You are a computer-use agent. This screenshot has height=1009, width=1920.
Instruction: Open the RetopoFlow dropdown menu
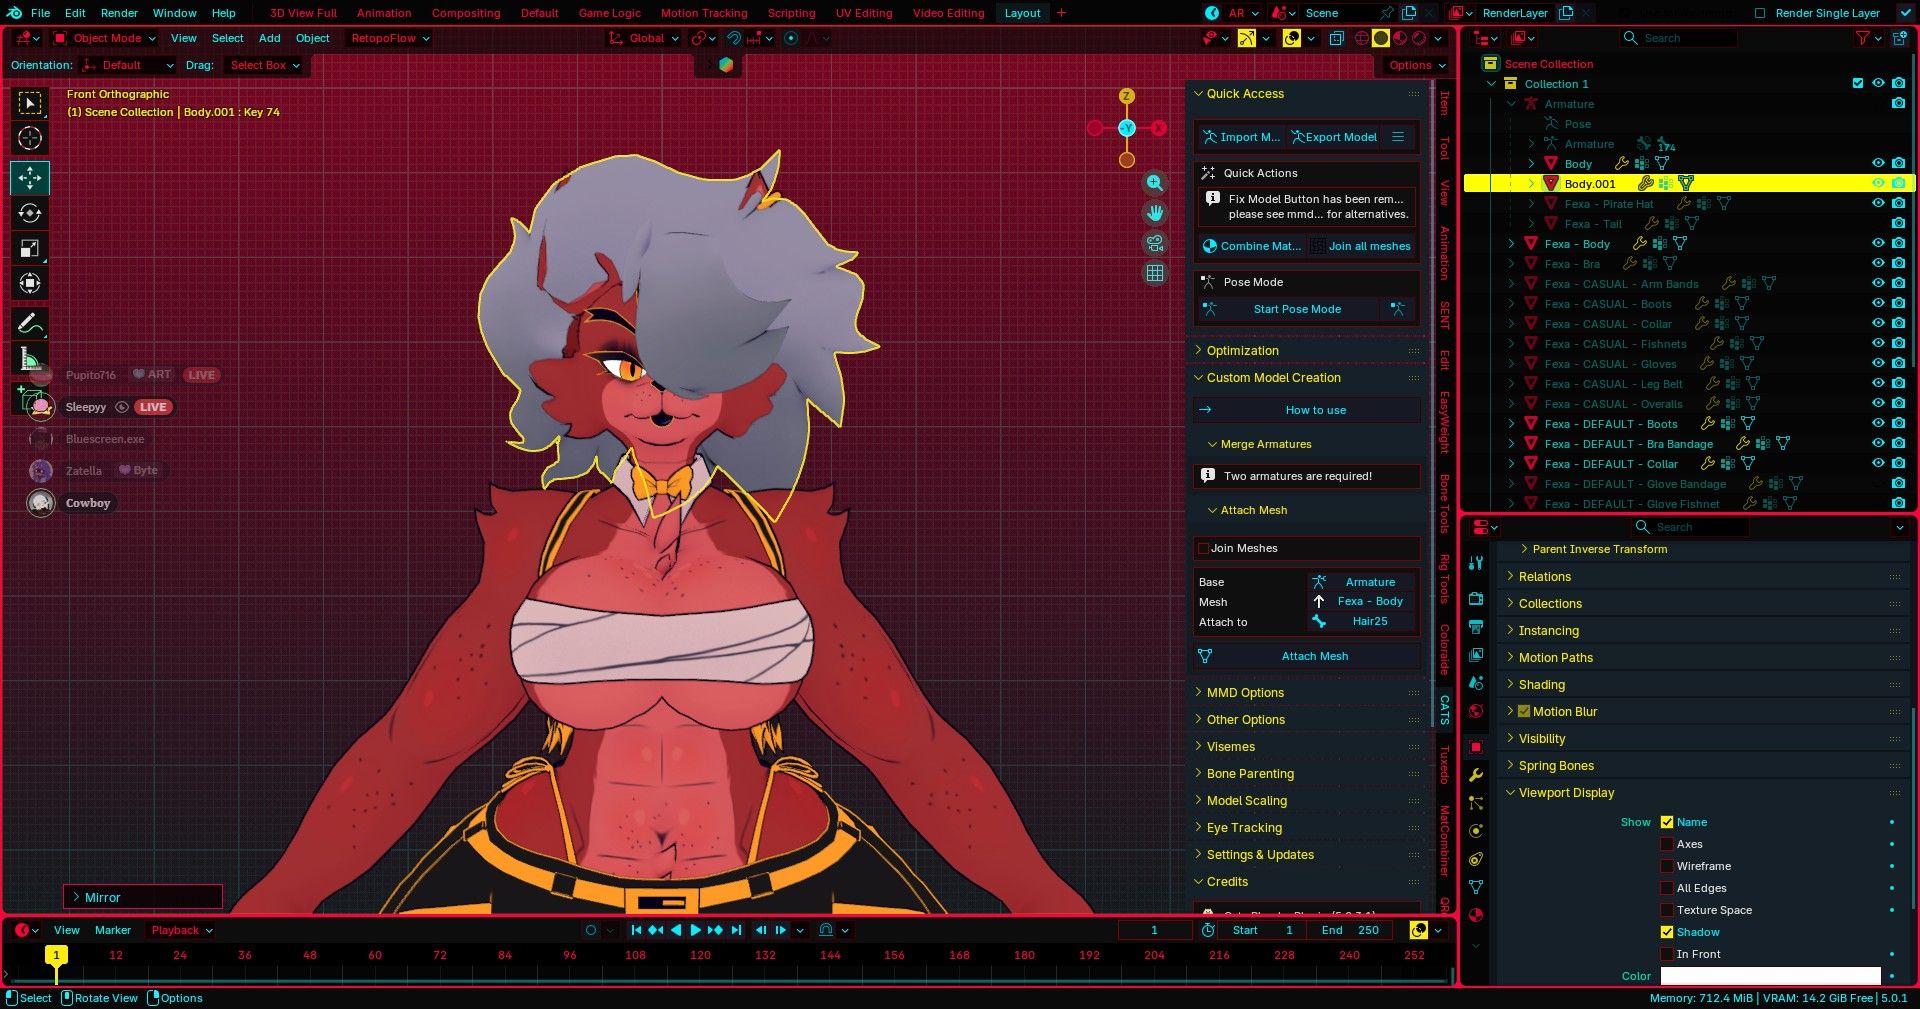pos(389,38)
